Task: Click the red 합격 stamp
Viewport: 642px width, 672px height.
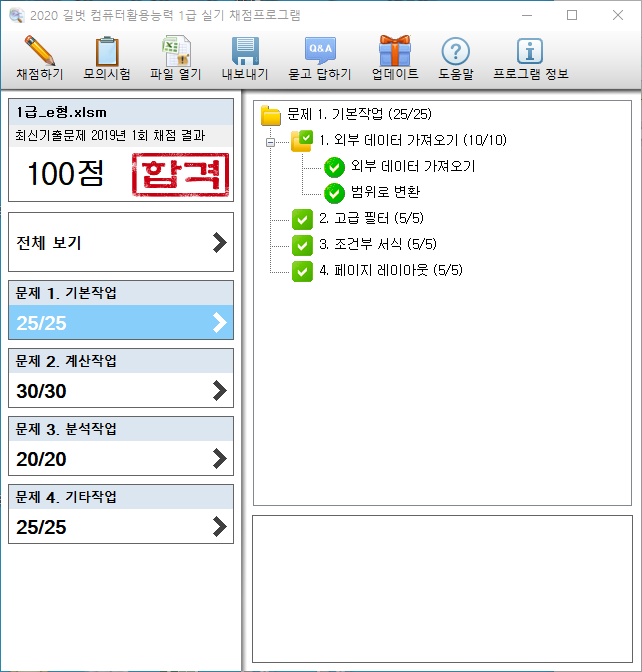Action: click(x=181, y=175)
